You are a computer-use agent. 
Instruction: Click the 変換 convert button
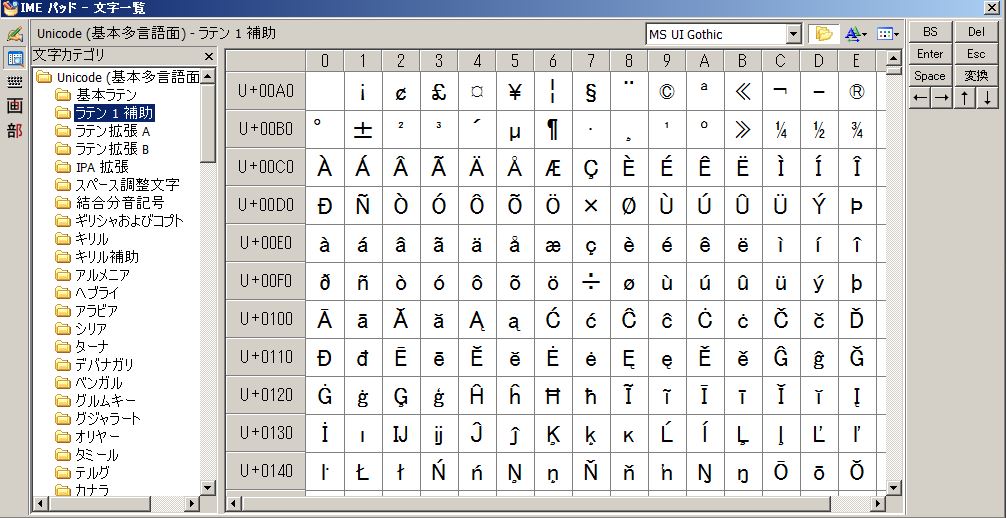tap(975, 76)
